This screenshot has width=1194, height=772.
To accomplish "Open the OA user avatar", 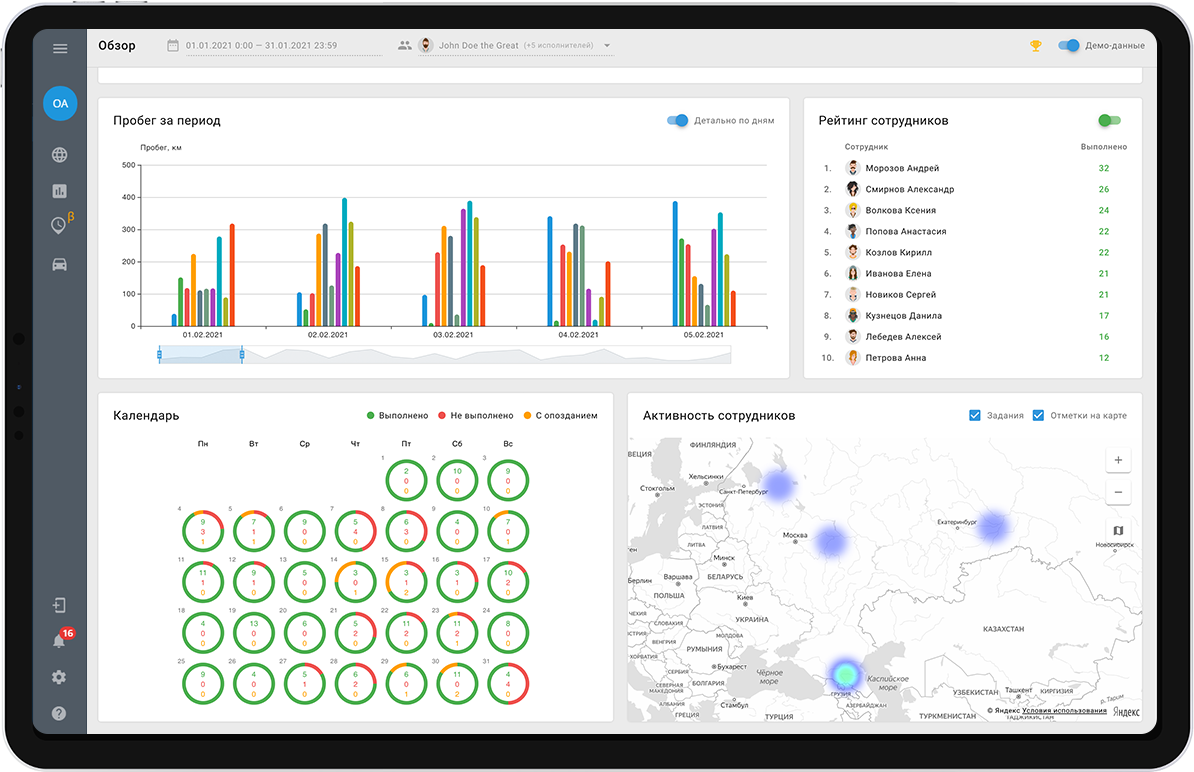I will point(60,104).
